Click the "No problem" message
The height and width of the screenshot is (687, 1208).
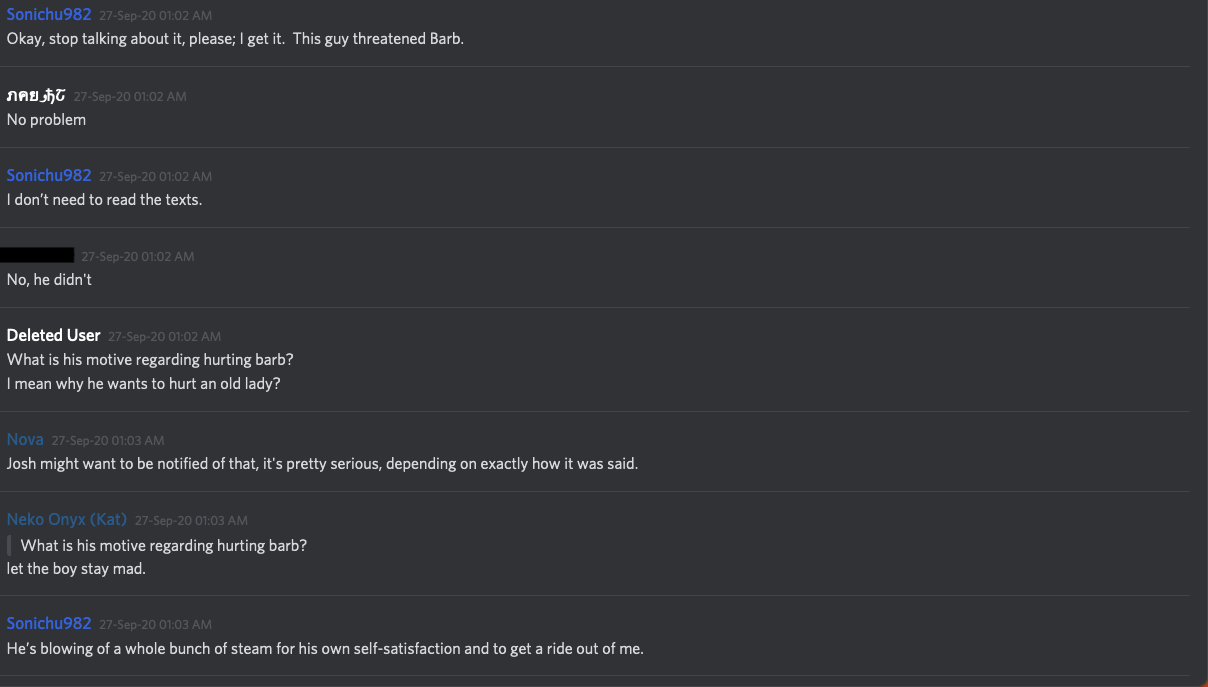(x=46, y=119)
